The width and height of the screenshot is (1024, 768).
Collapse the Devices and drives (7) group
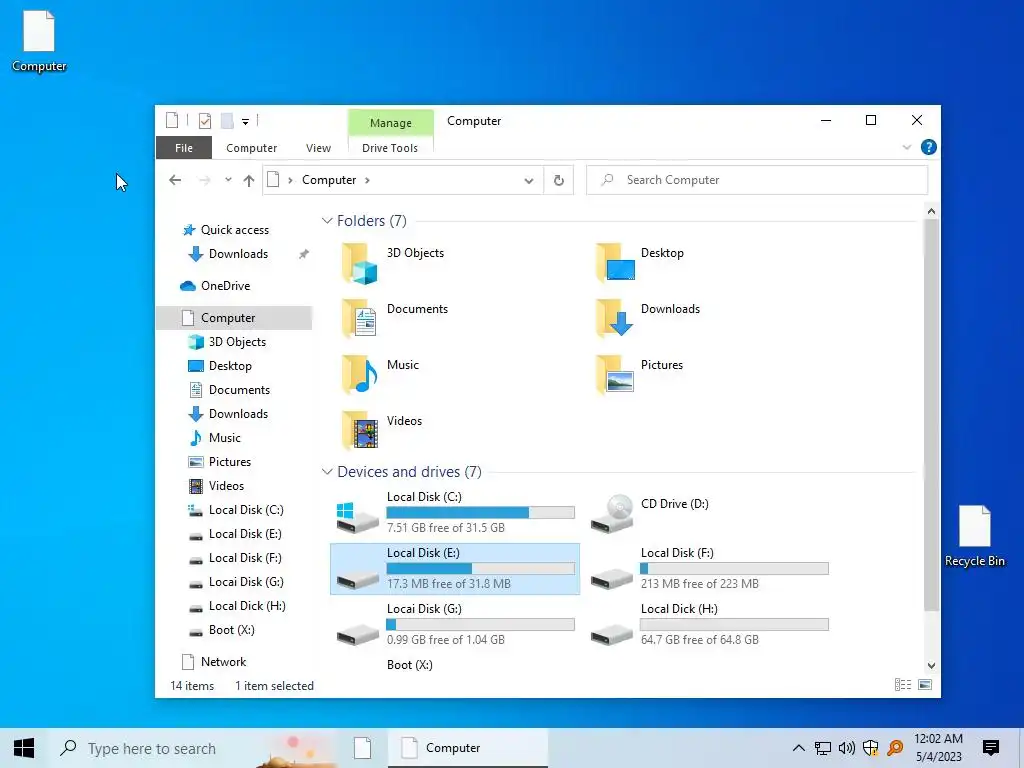327,472
